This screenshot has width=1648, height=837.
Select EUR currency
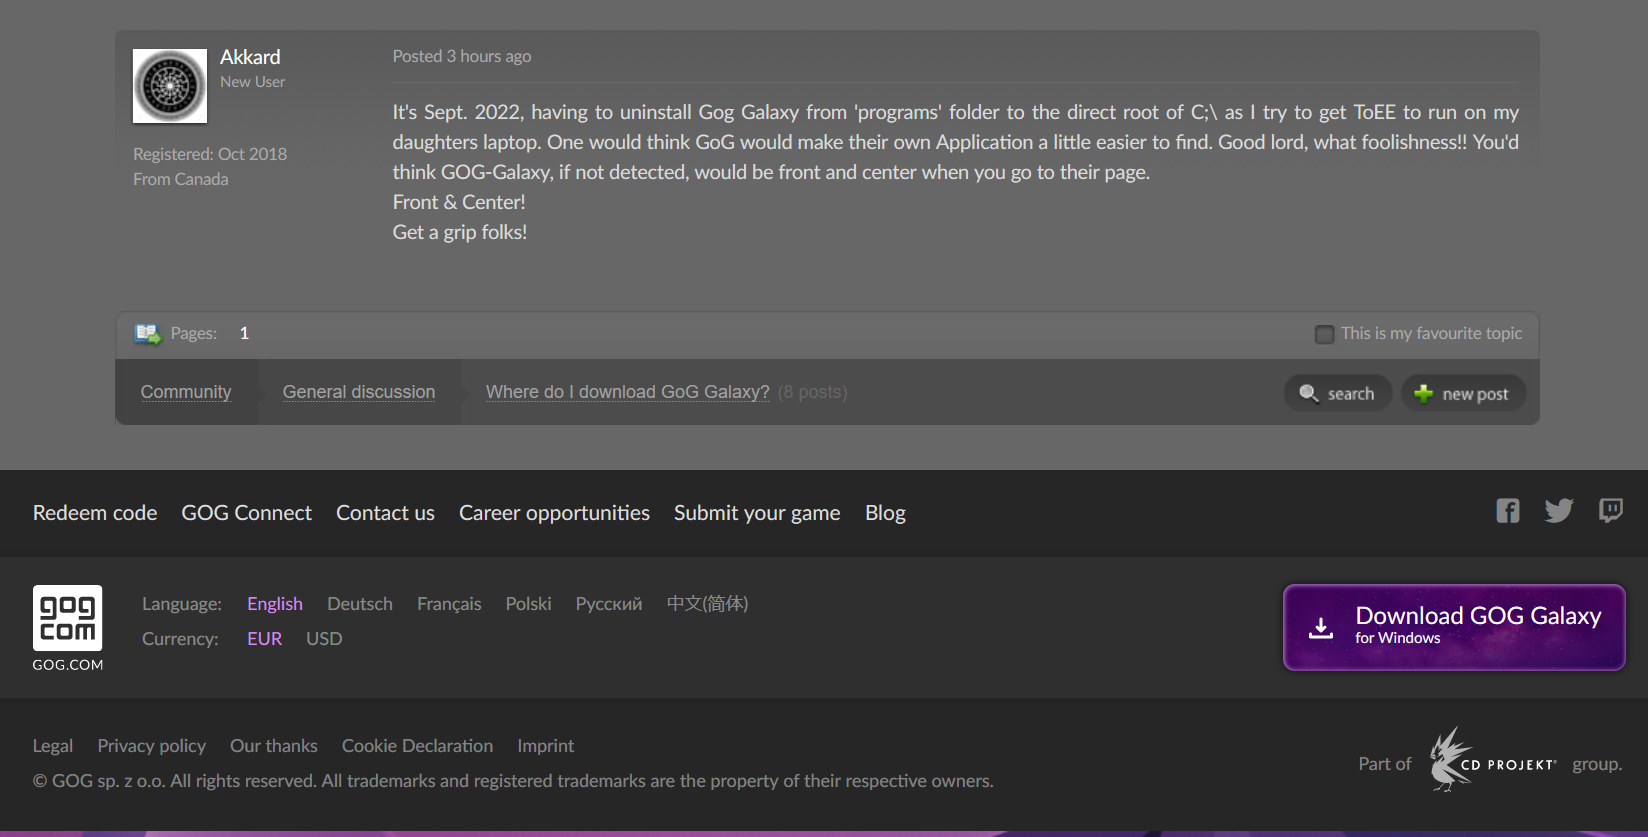(x=265, y=639)
